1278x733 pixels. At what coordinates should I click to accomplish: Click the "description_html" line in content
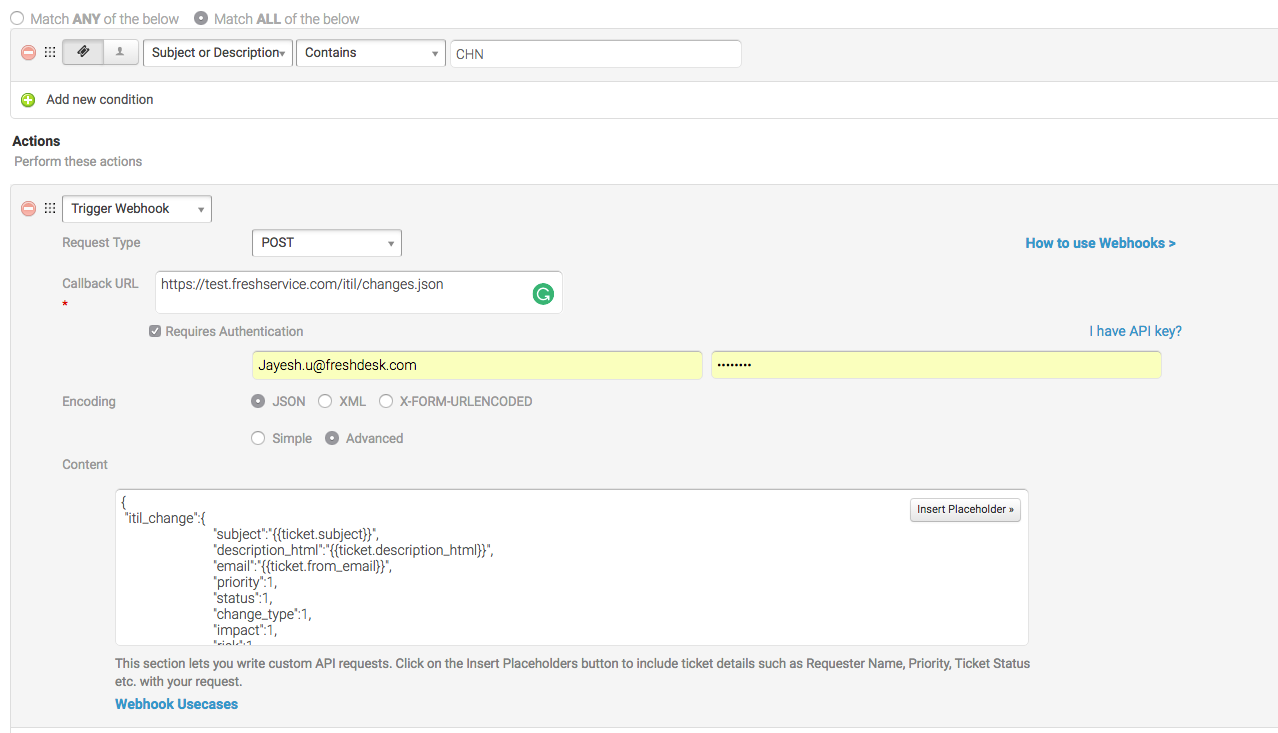click(x=353, y=550)
